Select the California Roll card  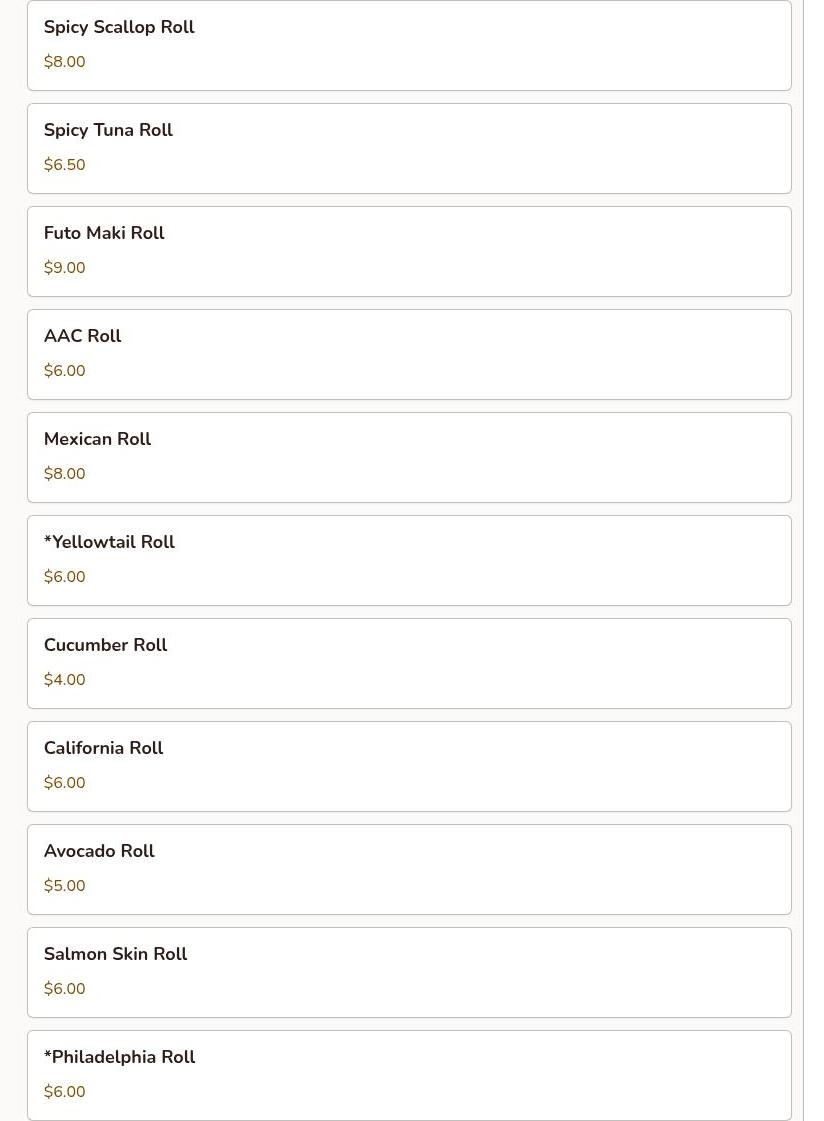[x=409, y=766]
